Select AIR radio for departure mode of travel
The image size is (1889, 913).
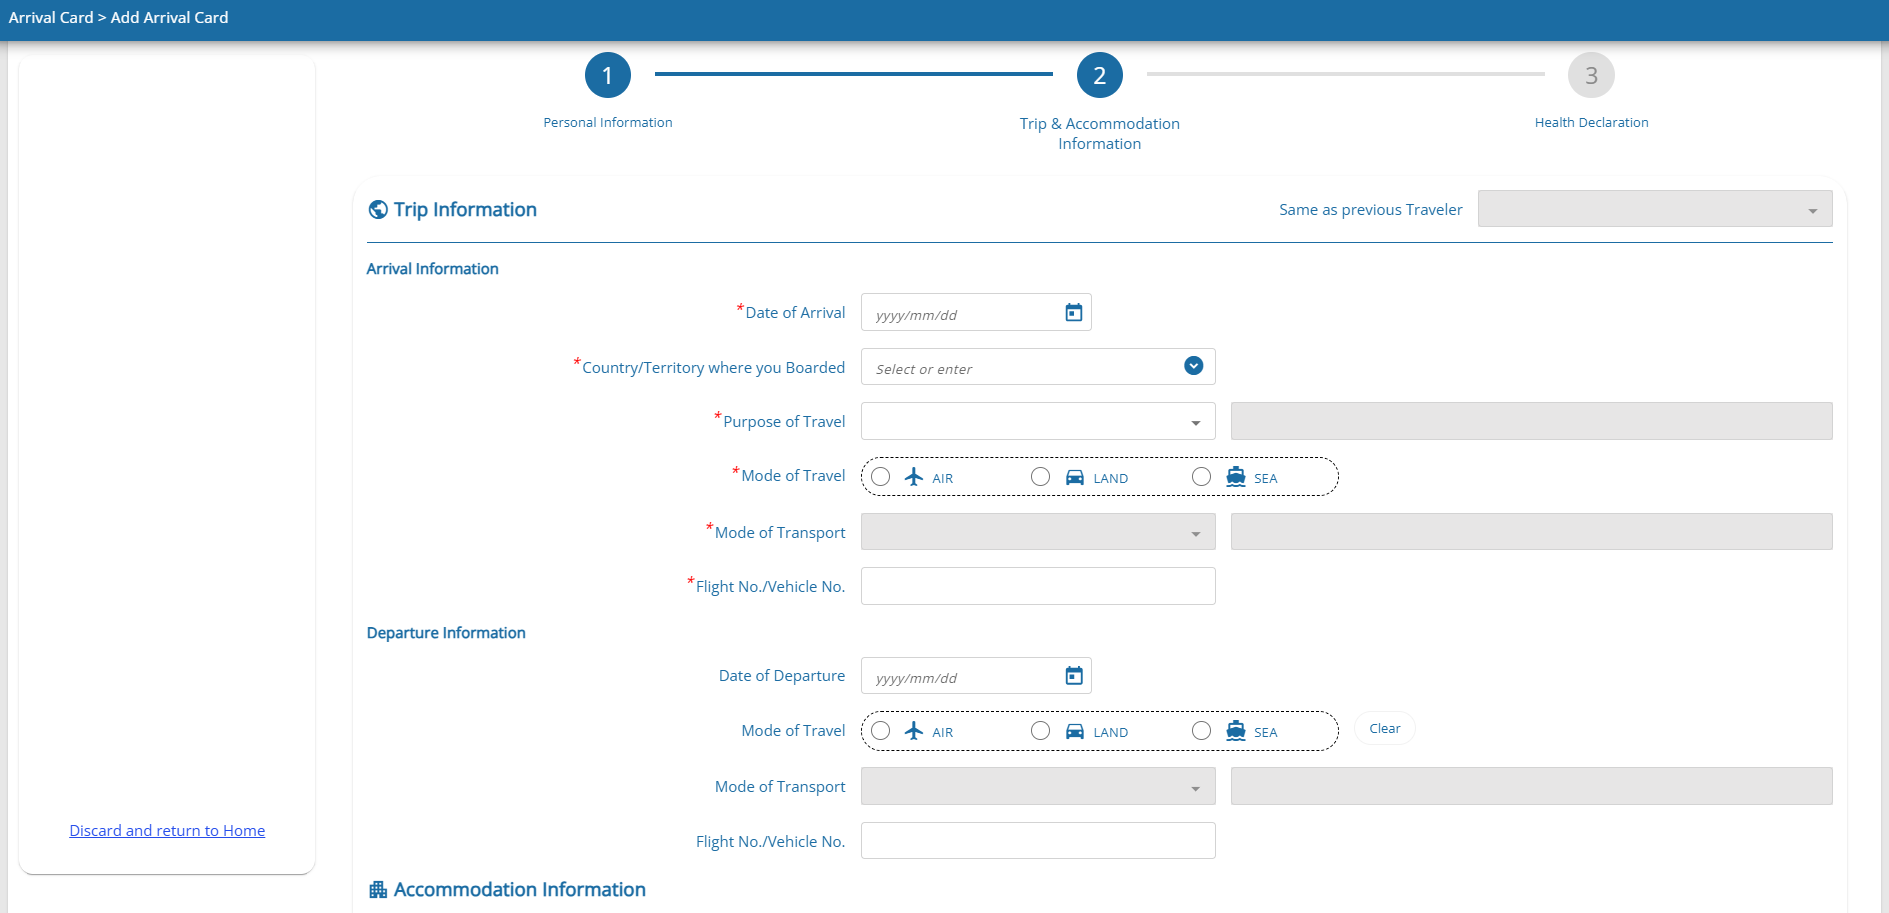(x=880, y=731)
